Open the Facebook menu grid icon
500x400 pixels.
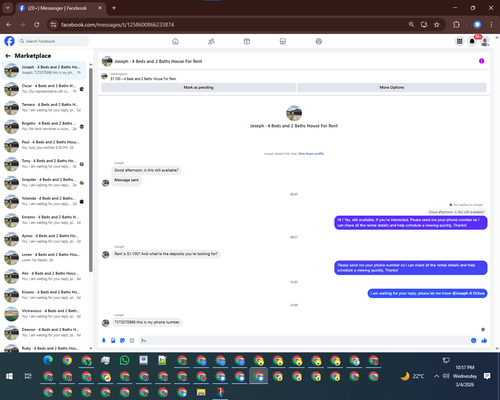click(459, 41)
